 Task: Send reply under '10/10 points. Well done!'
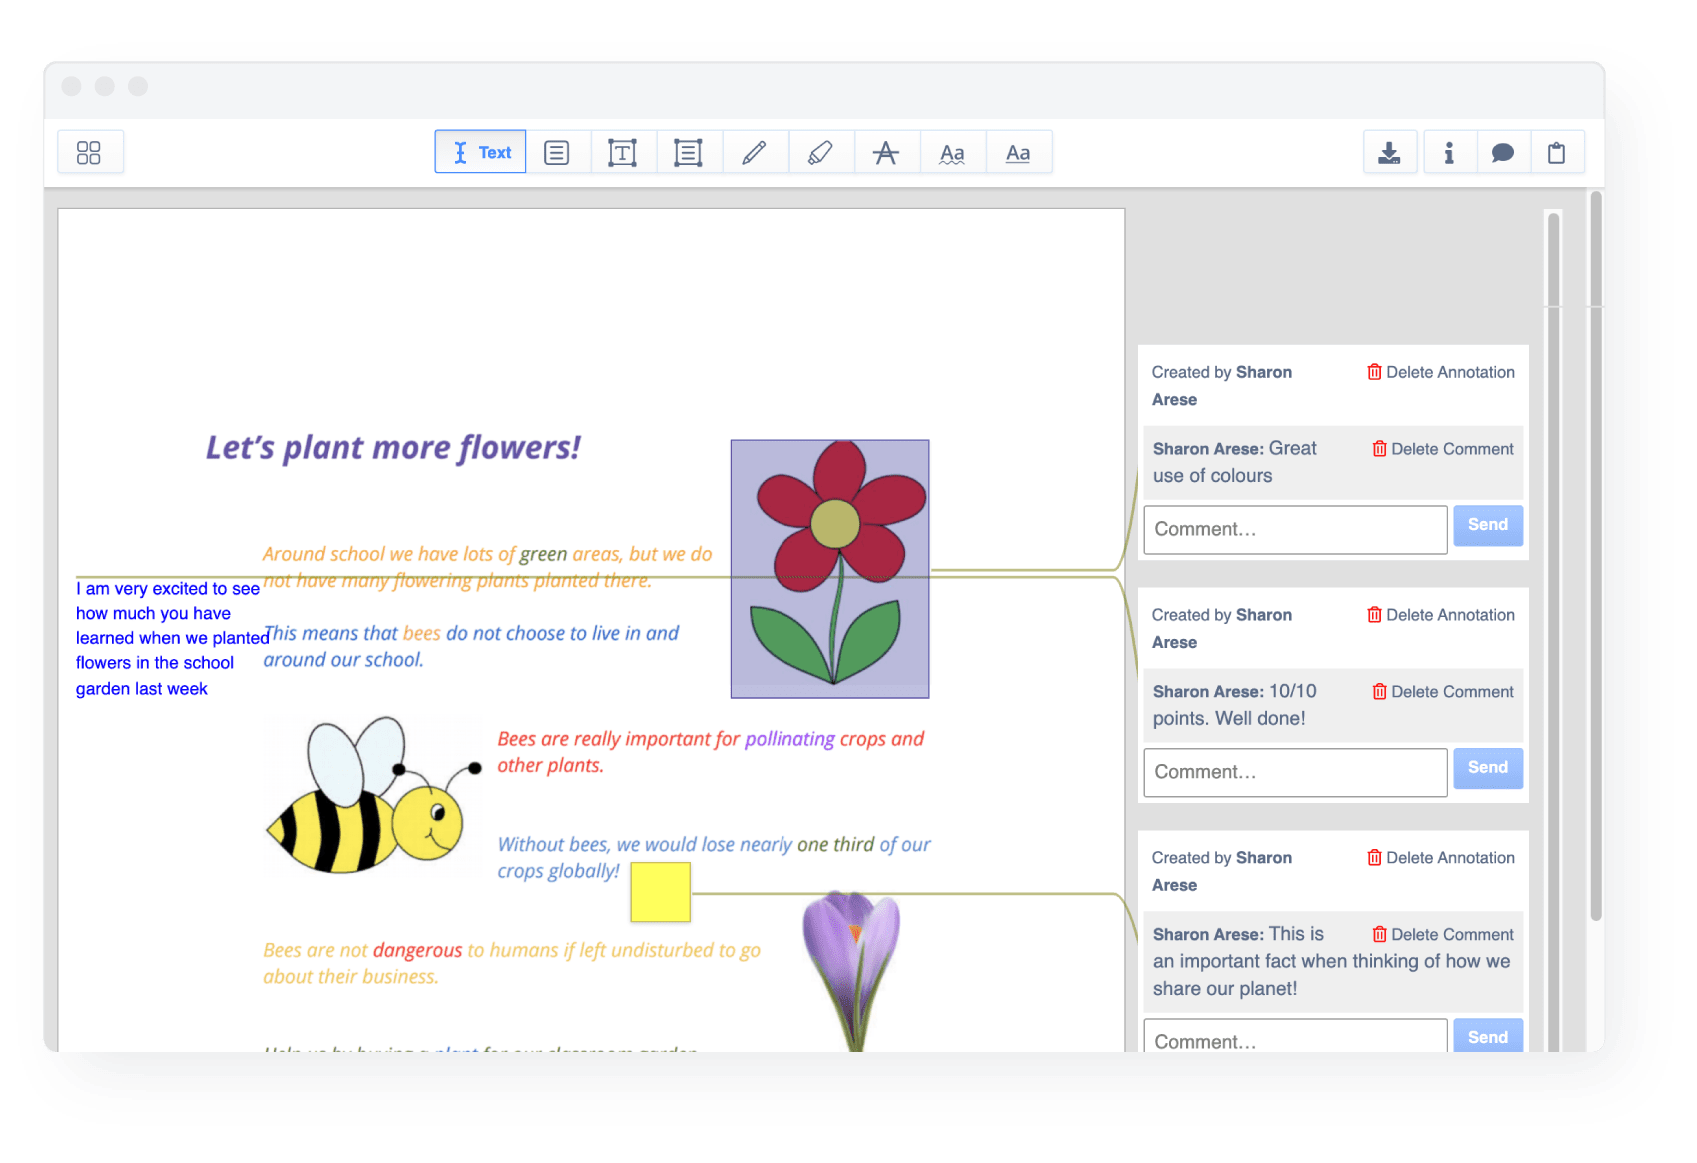pyautogui.click(x=1488, y=768)
